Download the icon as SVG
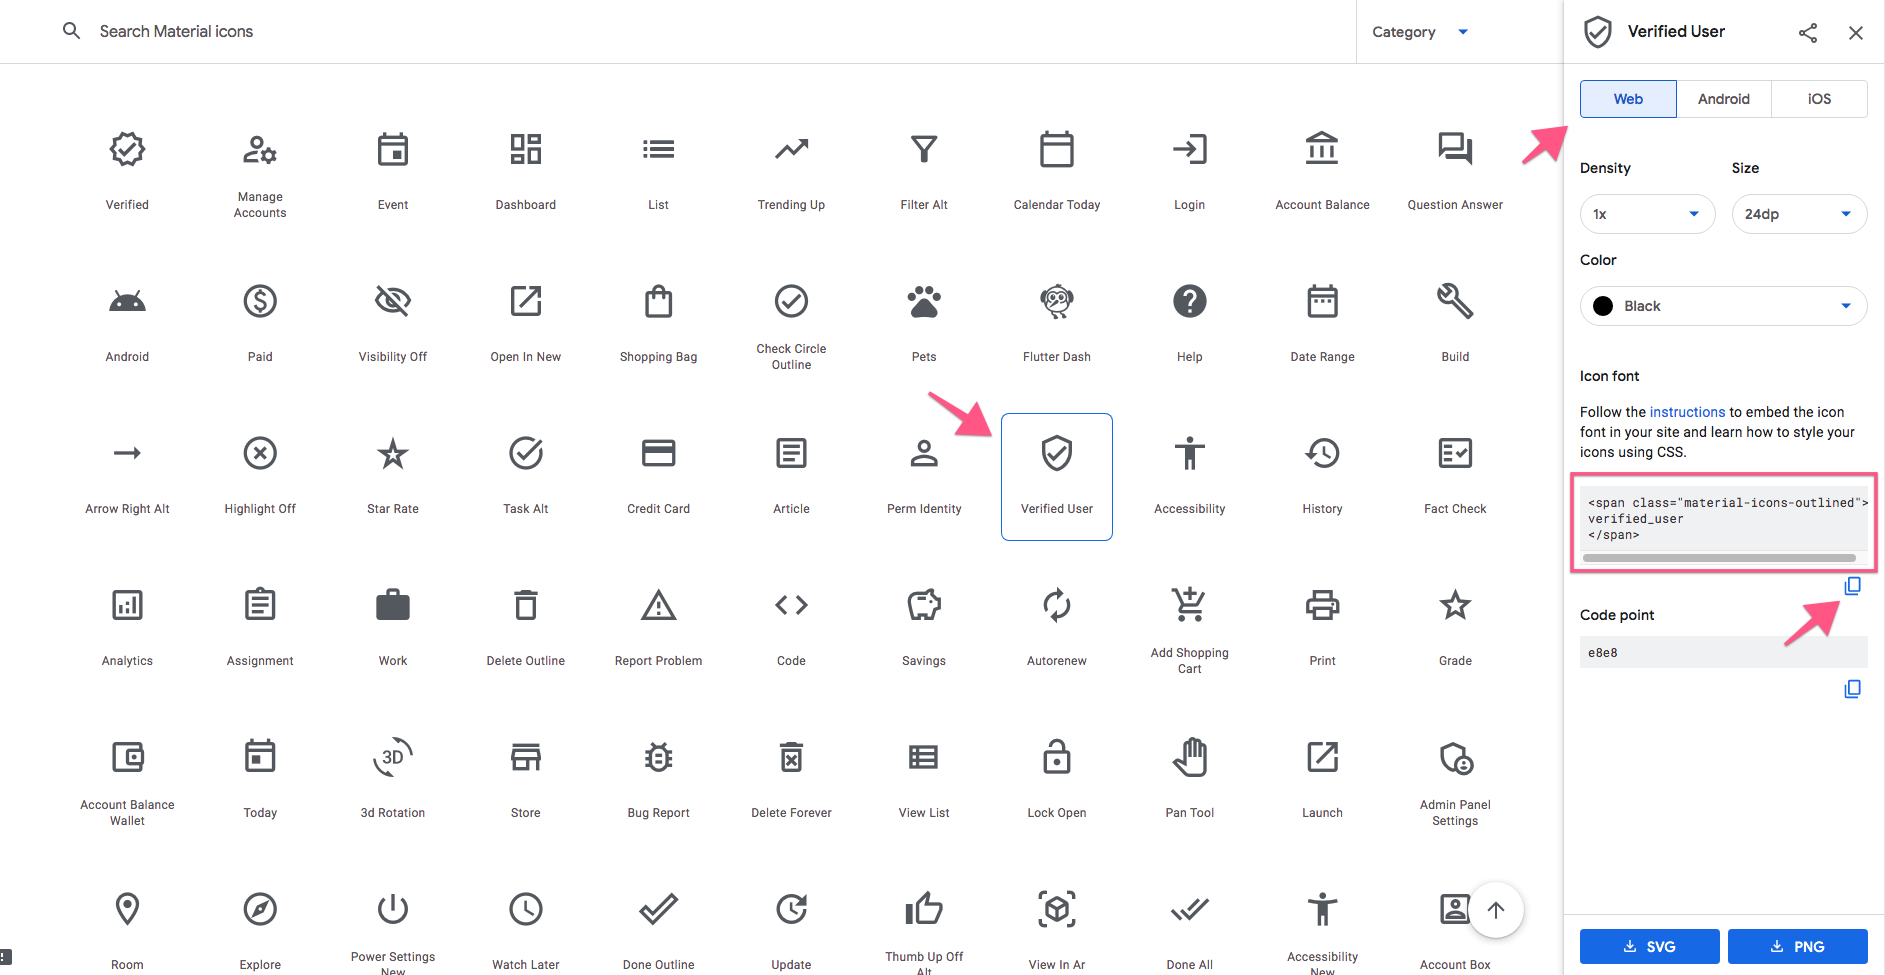Image resolution: width=1885 pixels, height=975 pixels. click(1649, 946)
